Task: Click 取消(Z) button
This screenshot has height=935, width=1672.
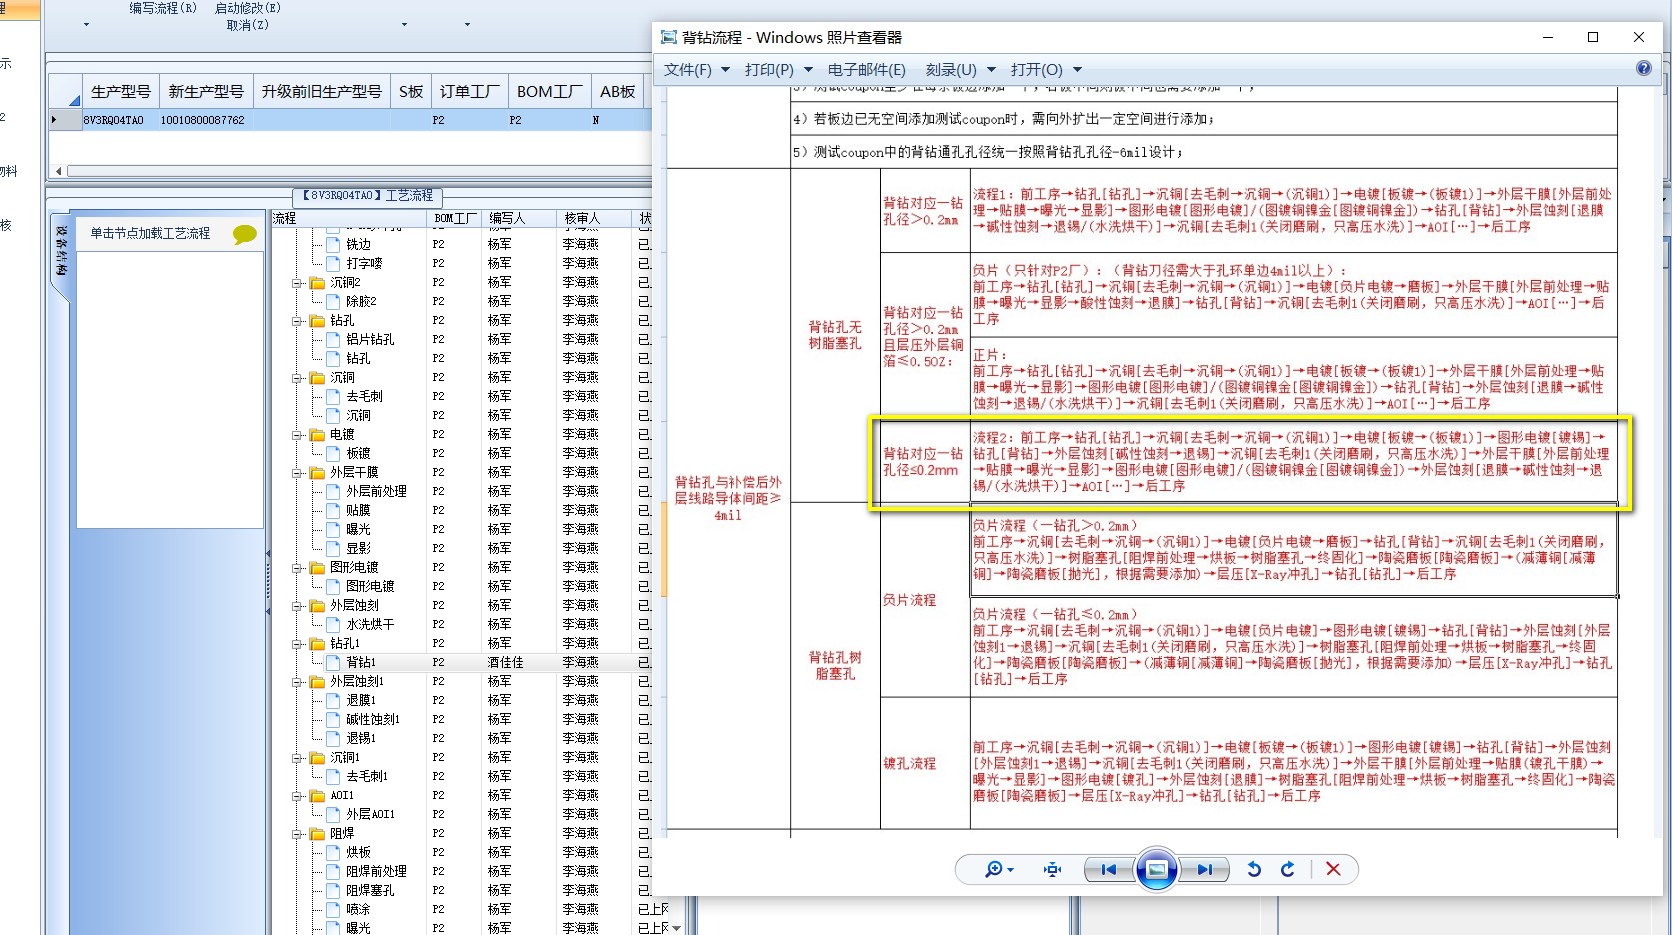Action: 247,25
